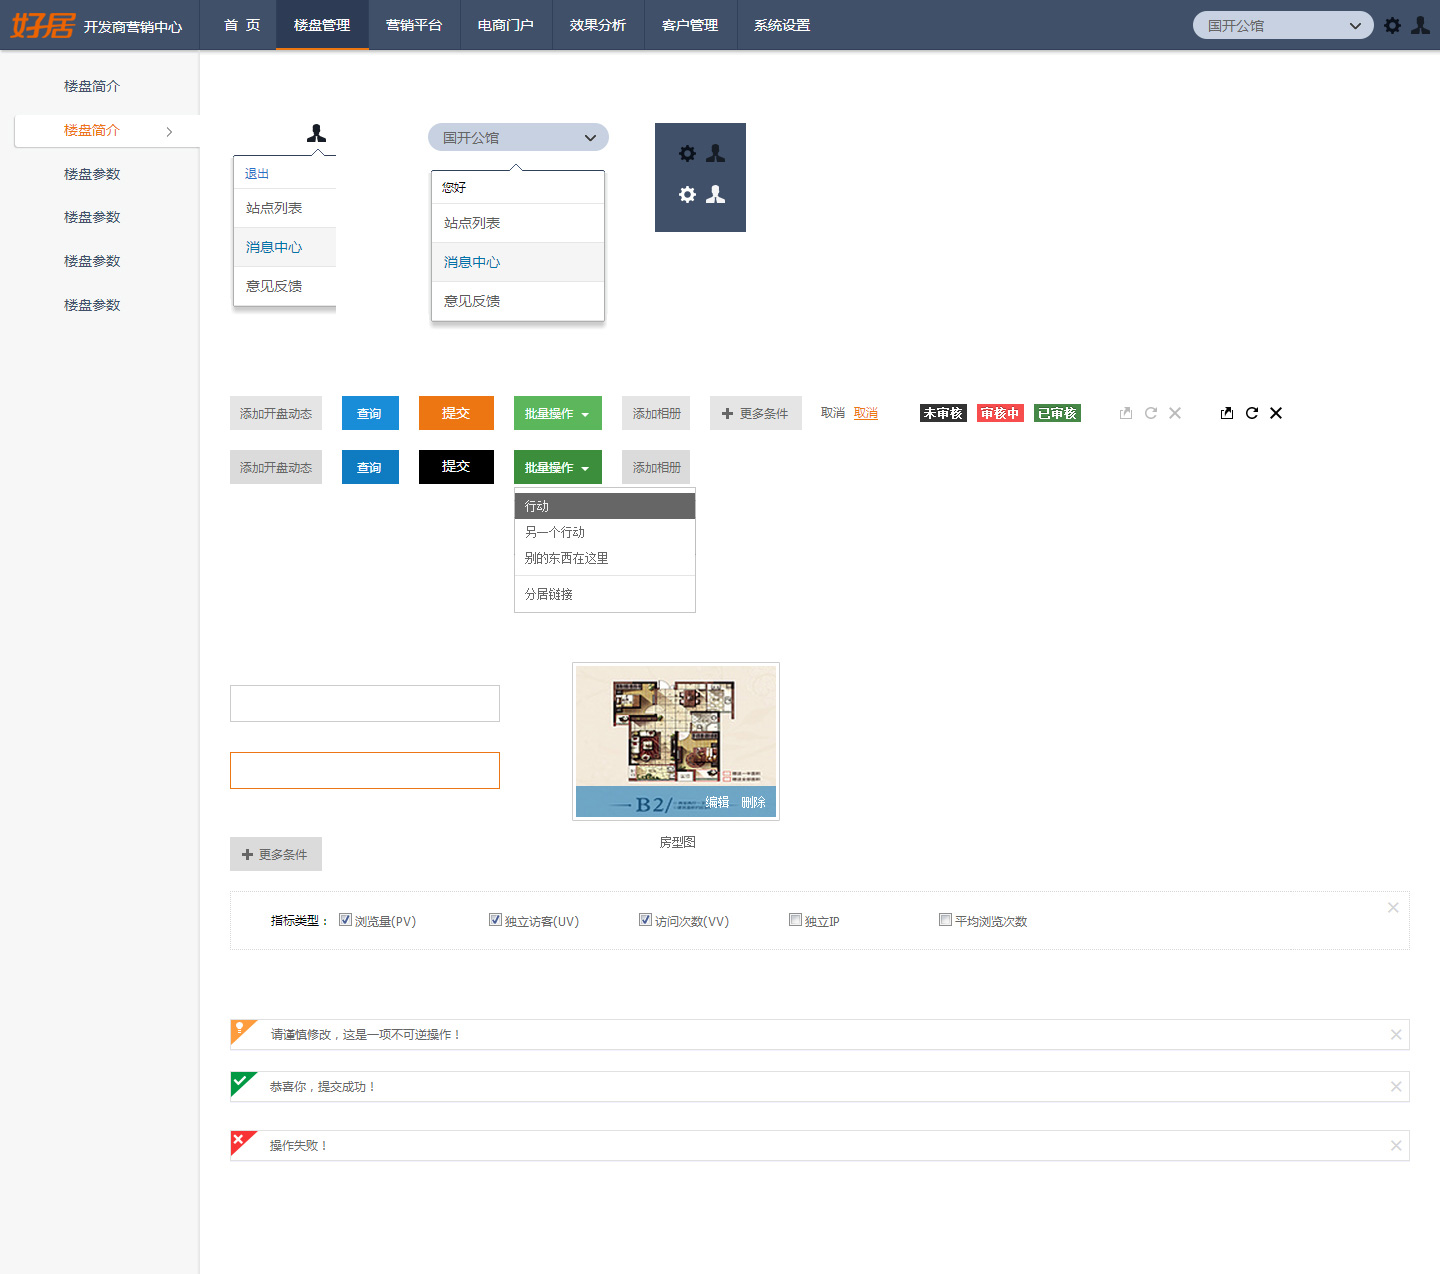Click the black X close icon
This screenshot has height=1274, width=1440.
pos(1276,413)
